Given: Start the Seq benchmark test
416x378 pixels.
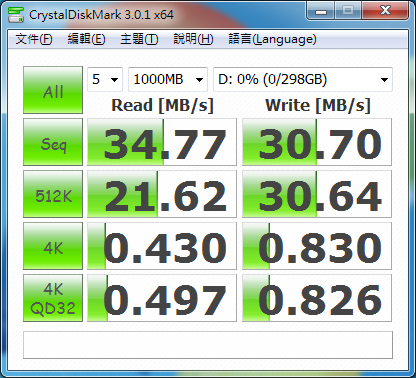Looking at the screenshot, I should pyautogui.click(x=53, y=142).
